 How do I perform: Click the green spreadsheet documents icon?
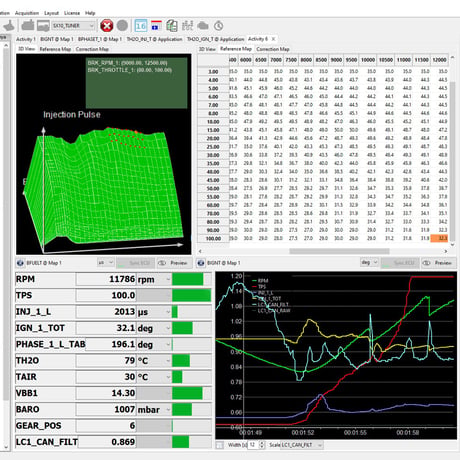click(172, 26)
